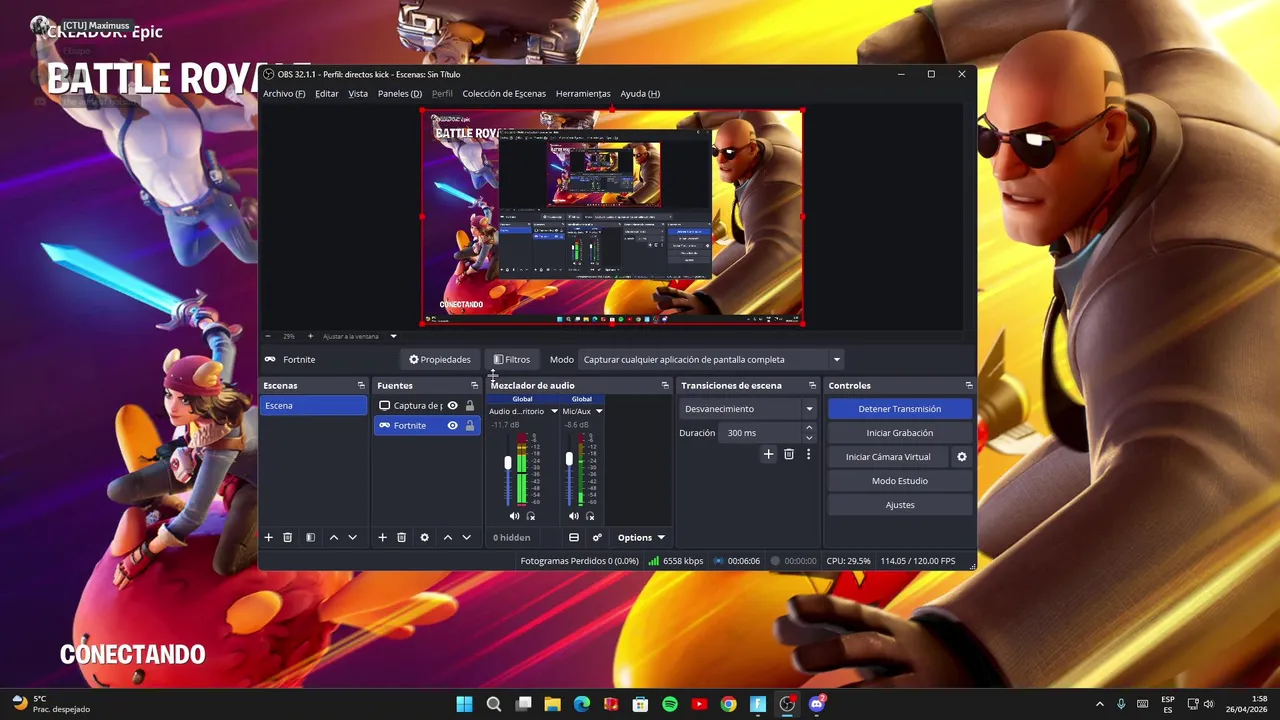
Task: Add a new source in Fuentes panel
Action: point(382,537)
